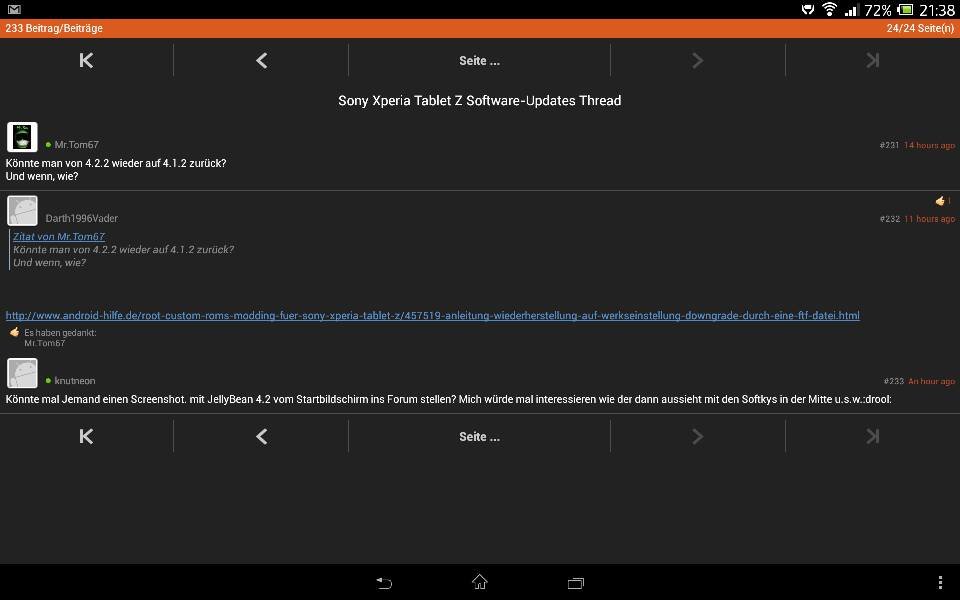Open Mr.Tom67's post asking about 4.1.2 downgrade

click(116, 170)
